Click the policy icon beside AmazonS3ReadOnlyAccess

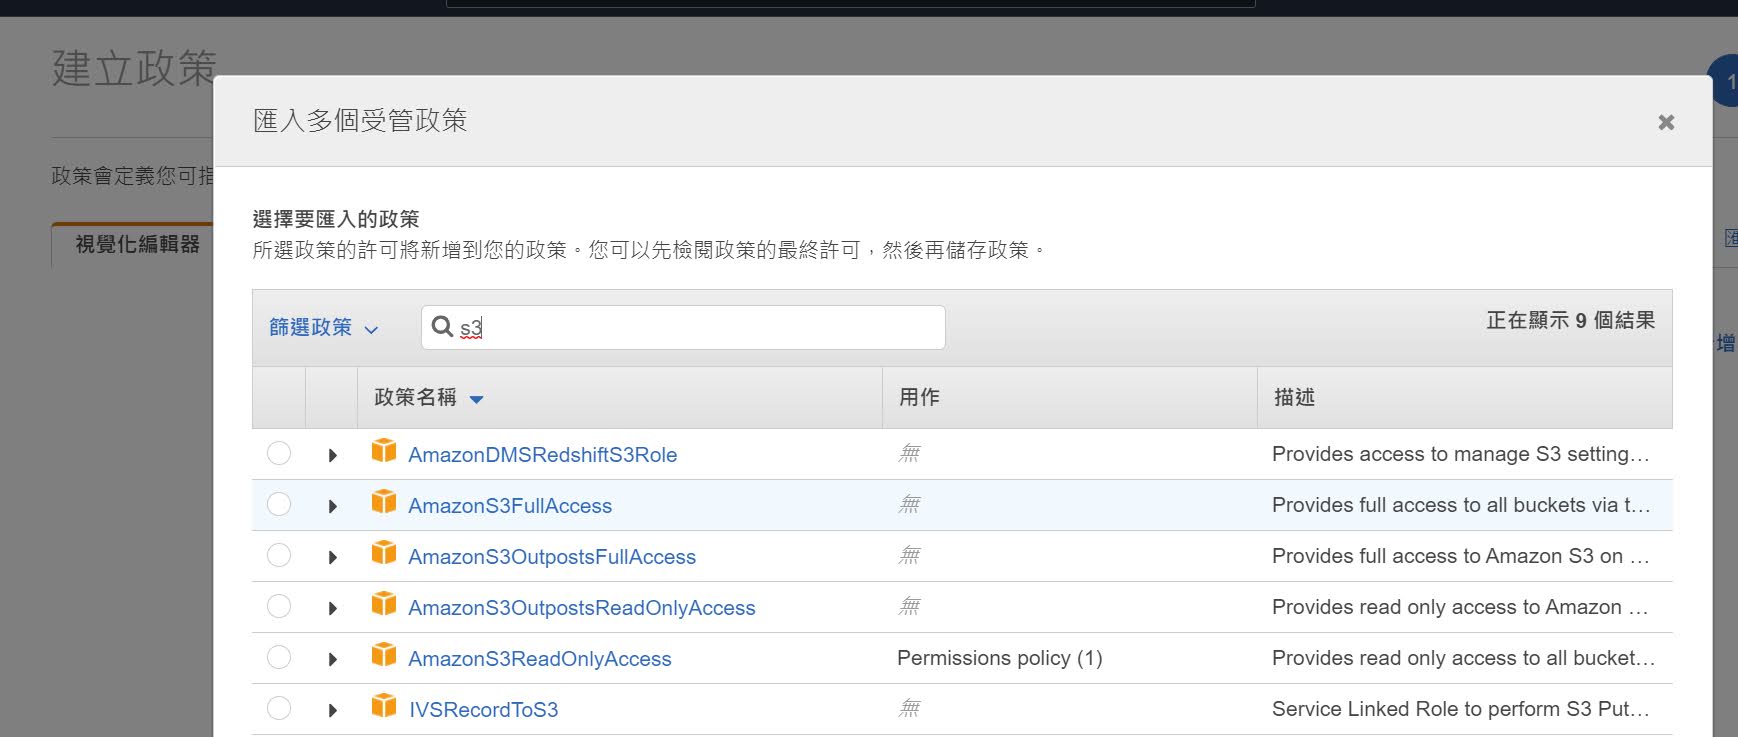coord(384,655)
